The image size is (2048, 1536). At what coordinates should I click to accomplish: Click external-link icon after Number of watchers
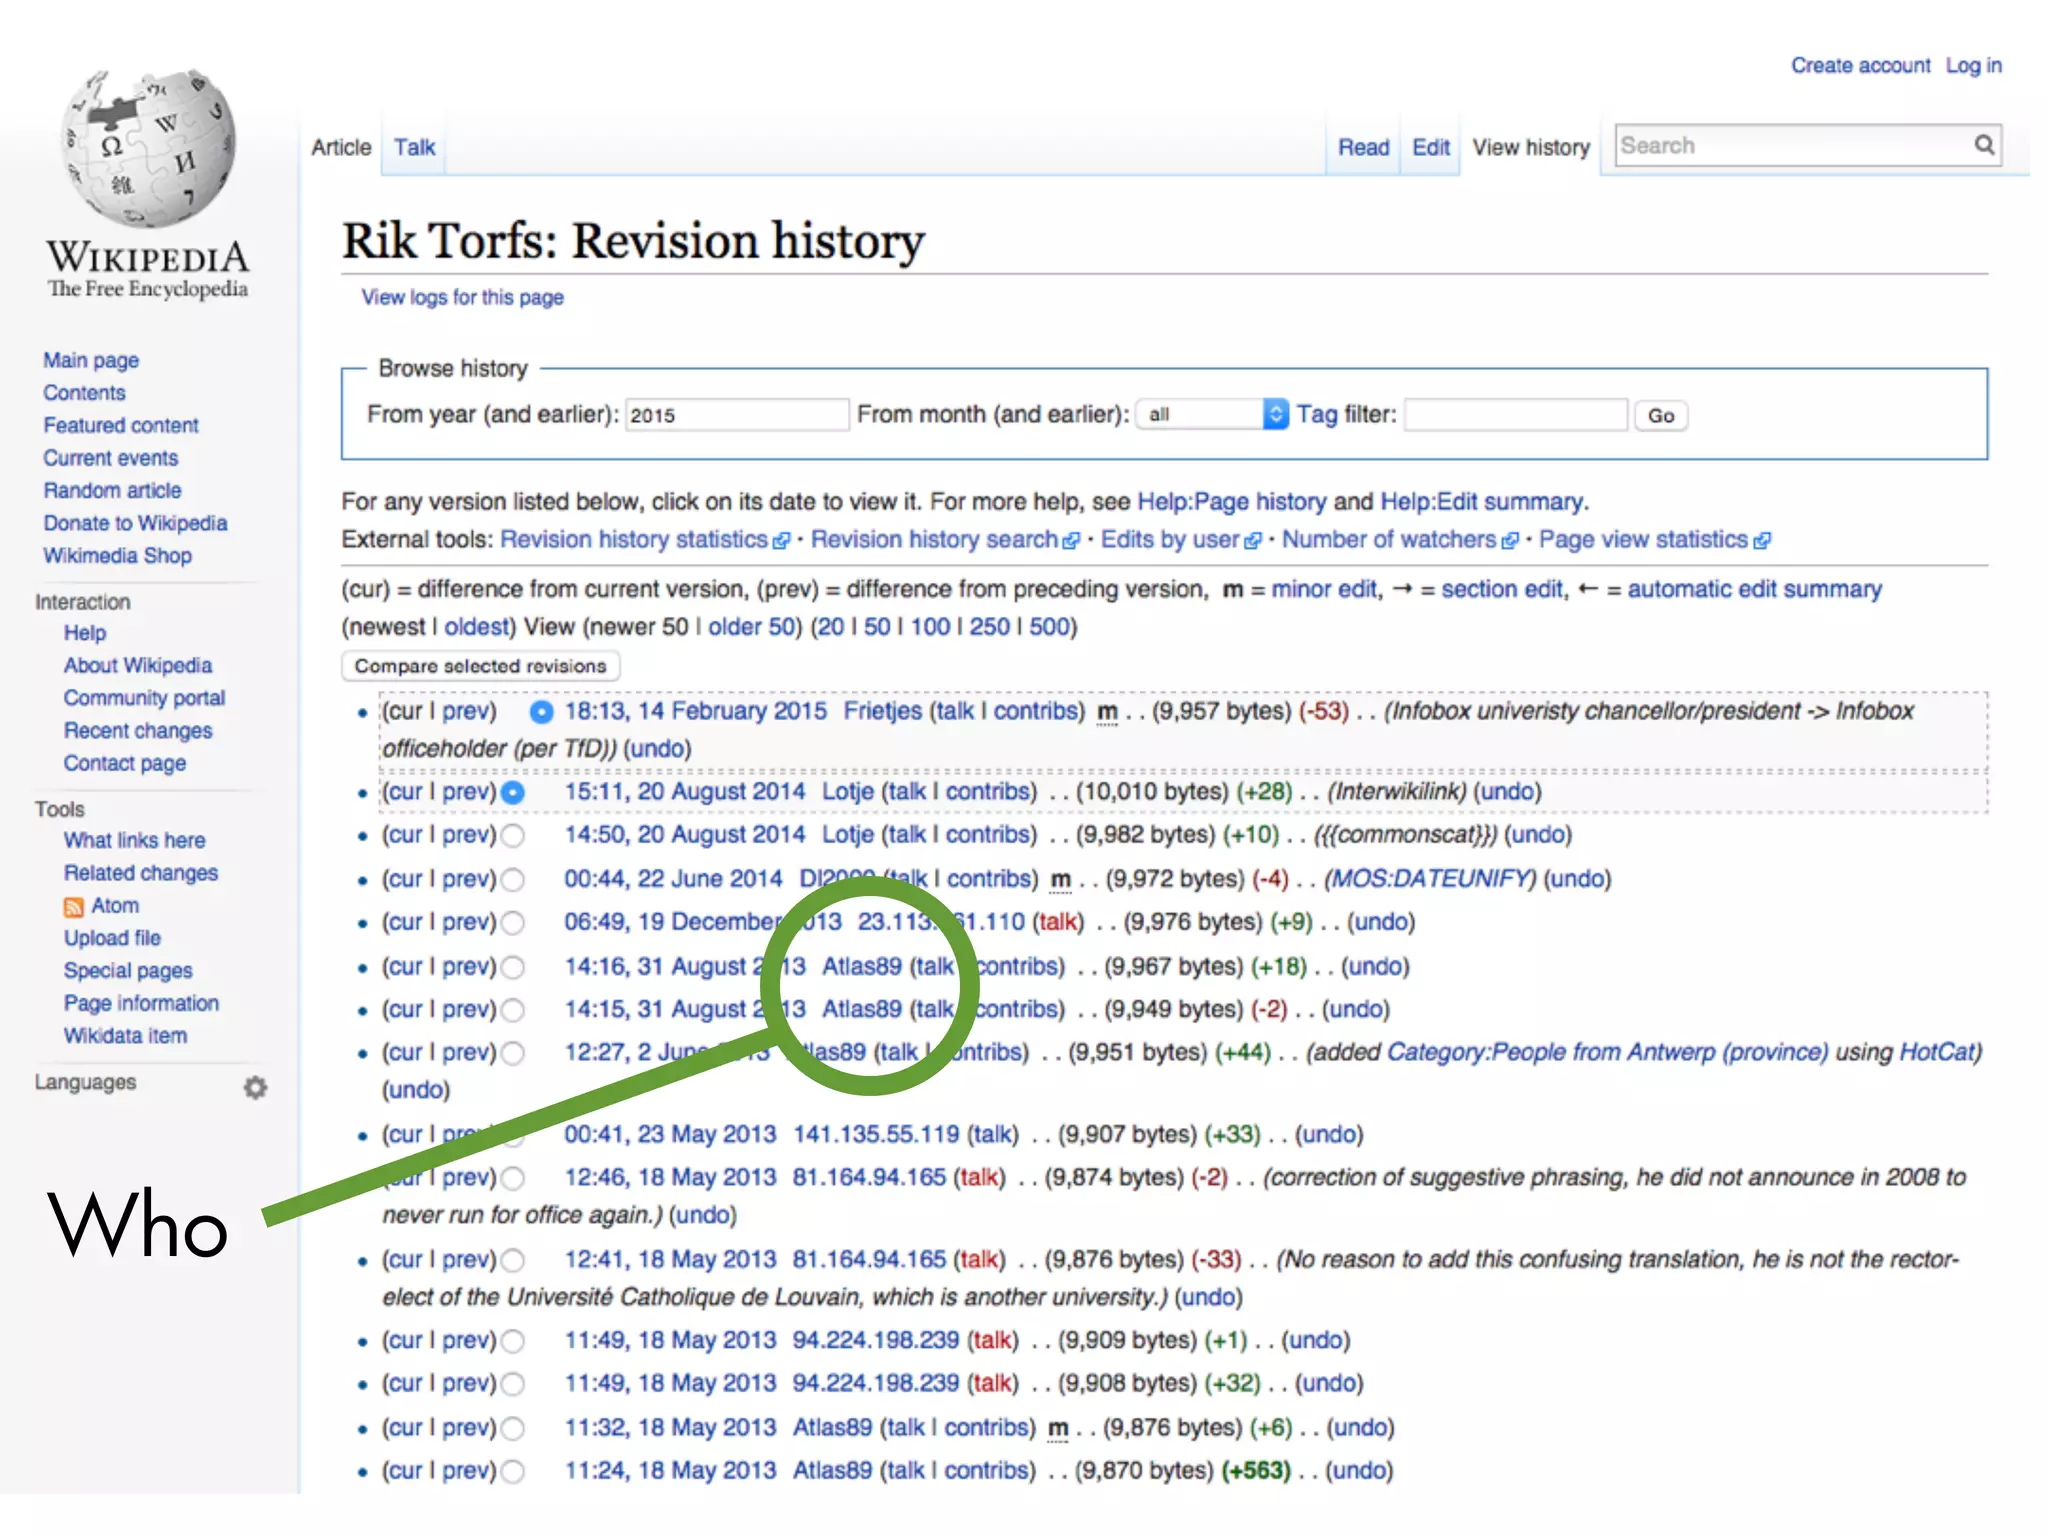(1510, 541)
